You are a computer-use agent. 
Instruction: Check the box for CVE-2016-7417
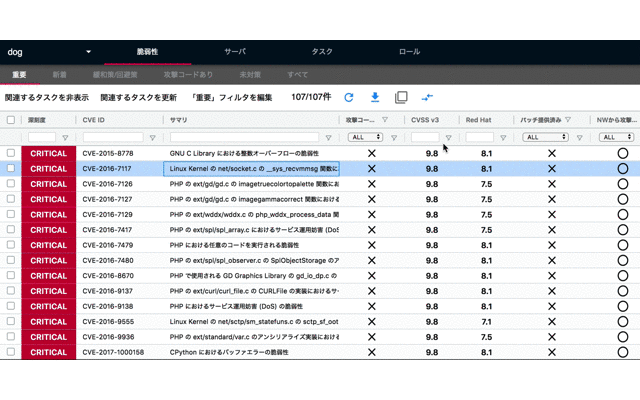click(11, 229)
